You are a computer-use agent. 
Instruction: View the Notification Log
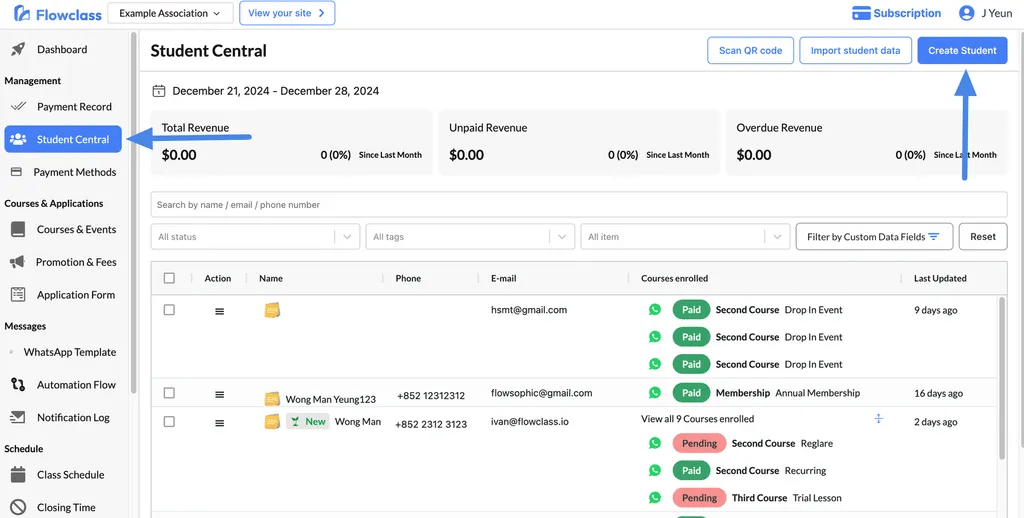pos(65,417)
